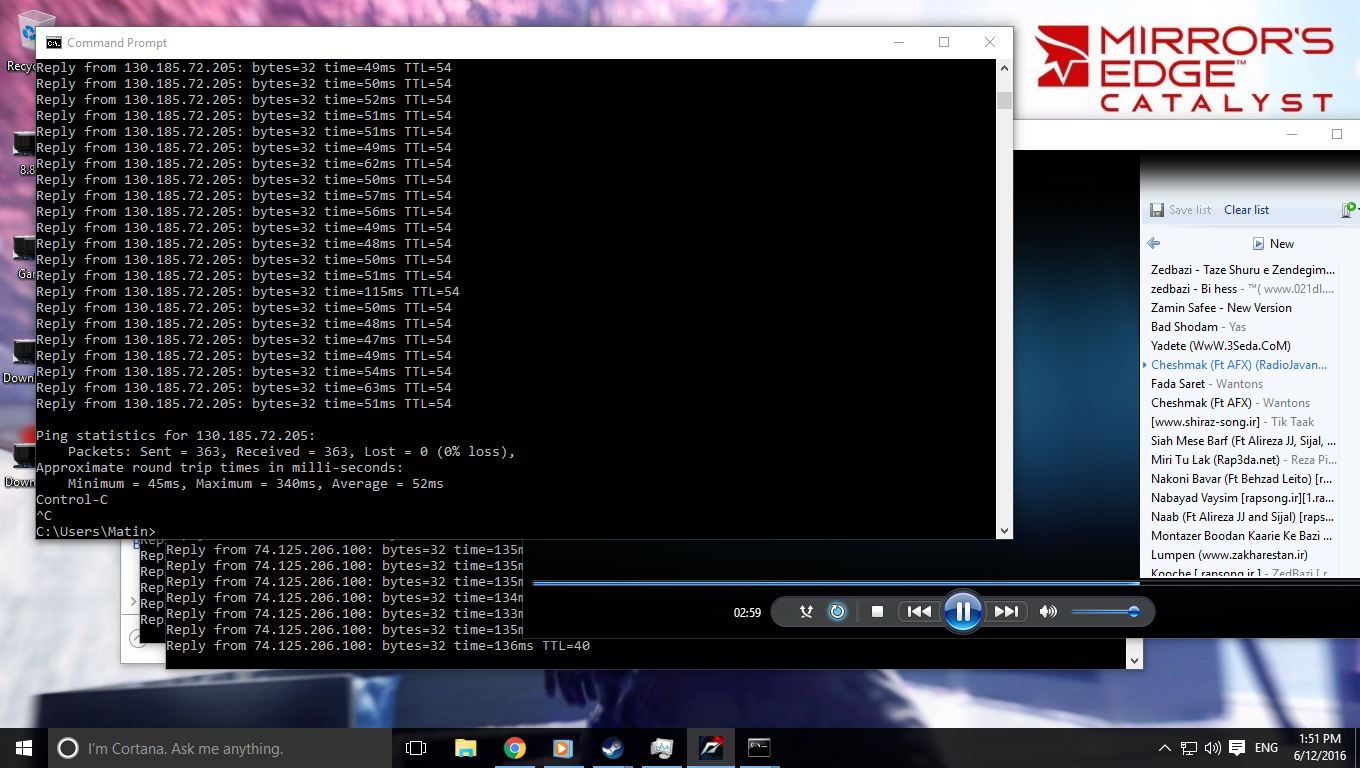
Task: Open the Action Center notifications icon
Action: (1237, 748)
